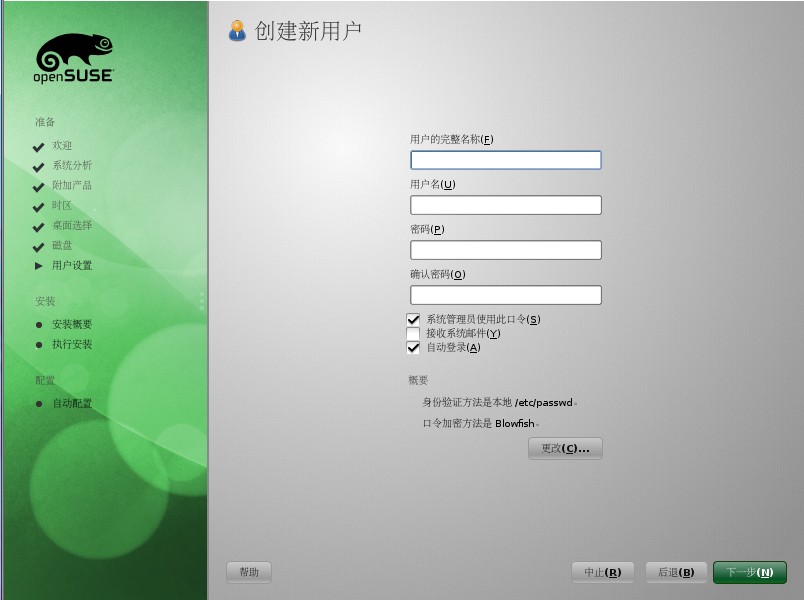Click the openSUSE chameleon logo
This screenshot has width=804, height=600.
[74, 58]
